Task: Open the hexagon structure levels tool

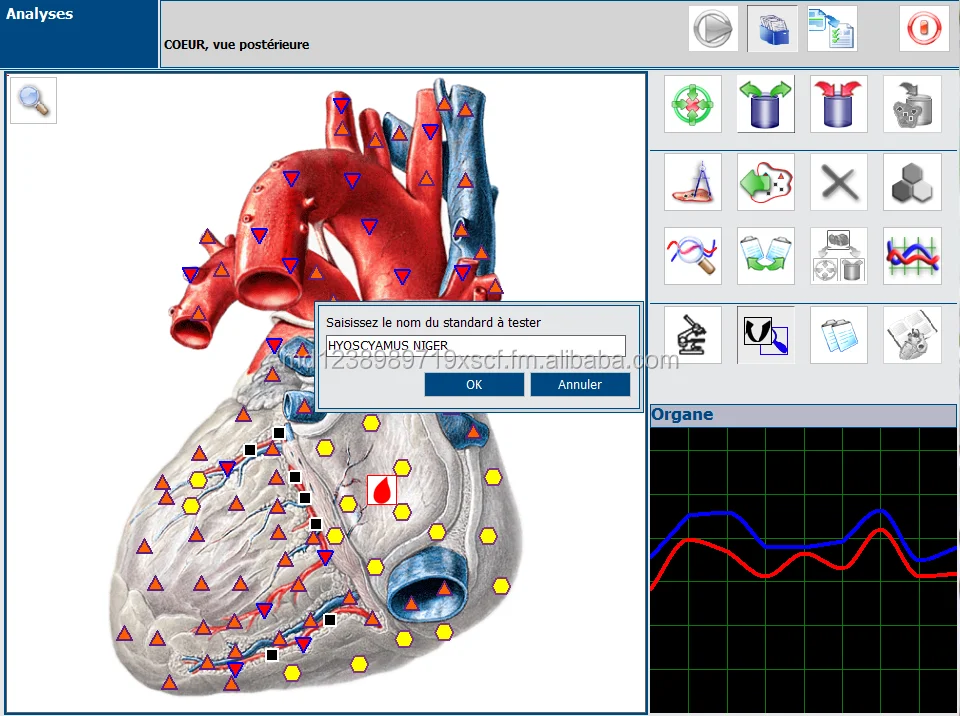Action: [x=911, y=183]
